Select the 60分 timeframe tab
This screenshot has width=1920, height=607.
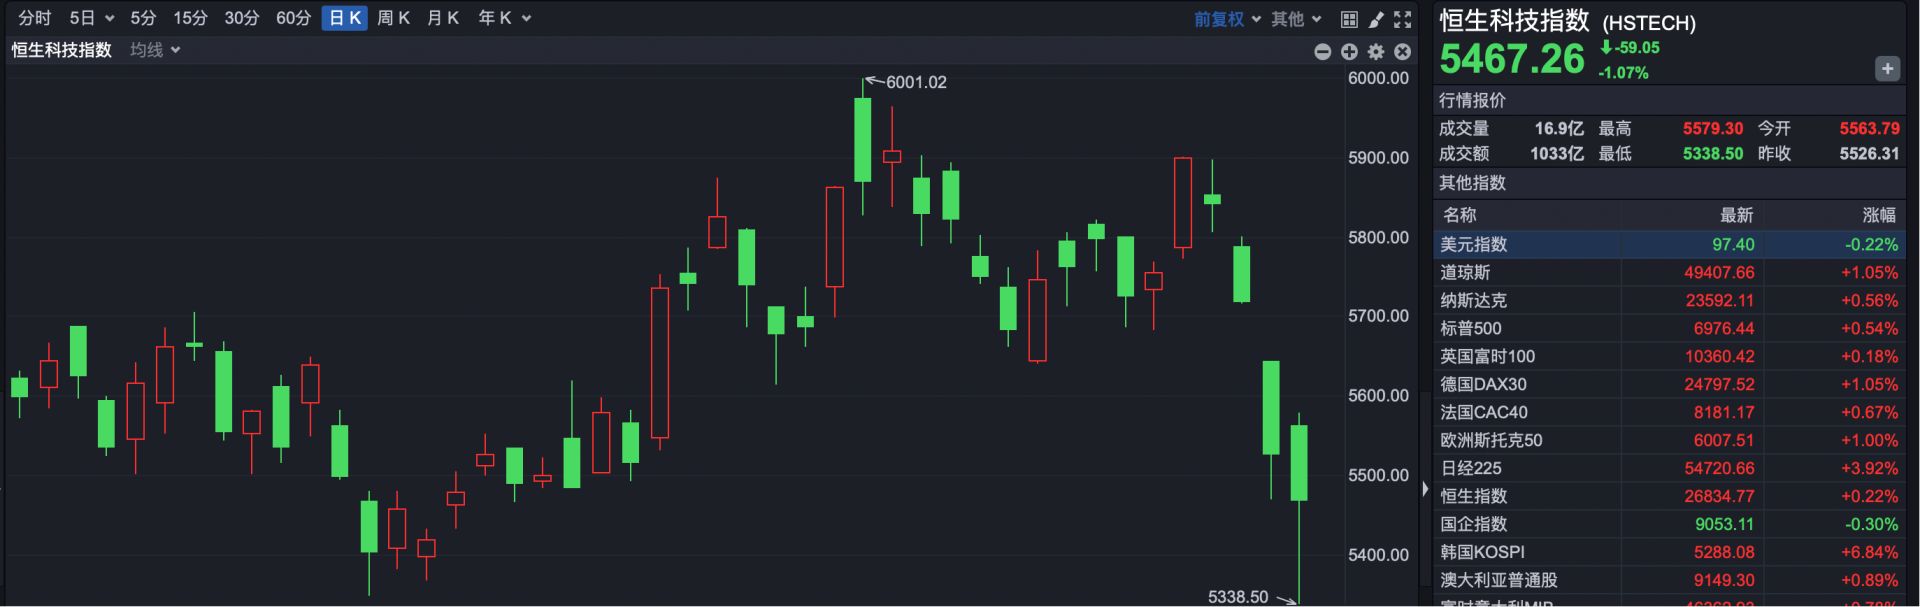pos(293,18)
